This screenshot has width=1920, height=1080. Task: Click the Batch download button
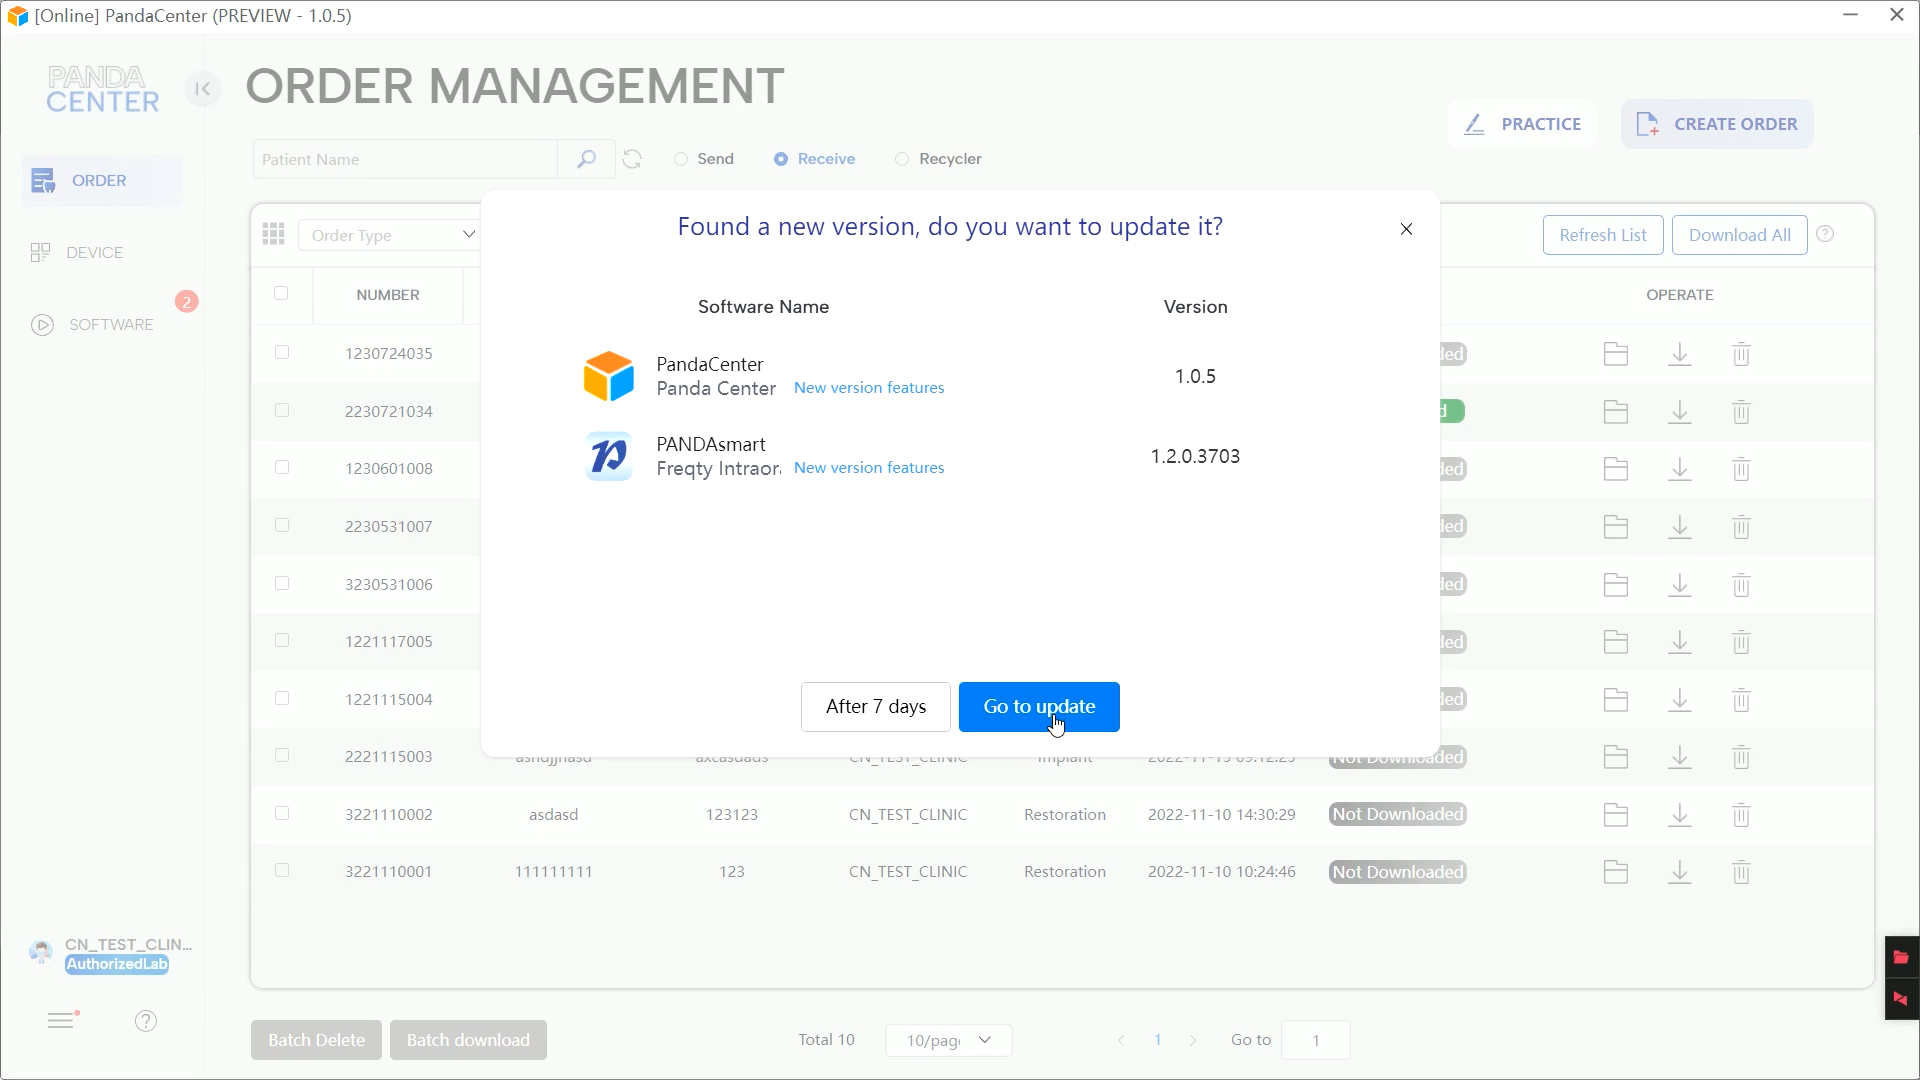point(468,1040)
